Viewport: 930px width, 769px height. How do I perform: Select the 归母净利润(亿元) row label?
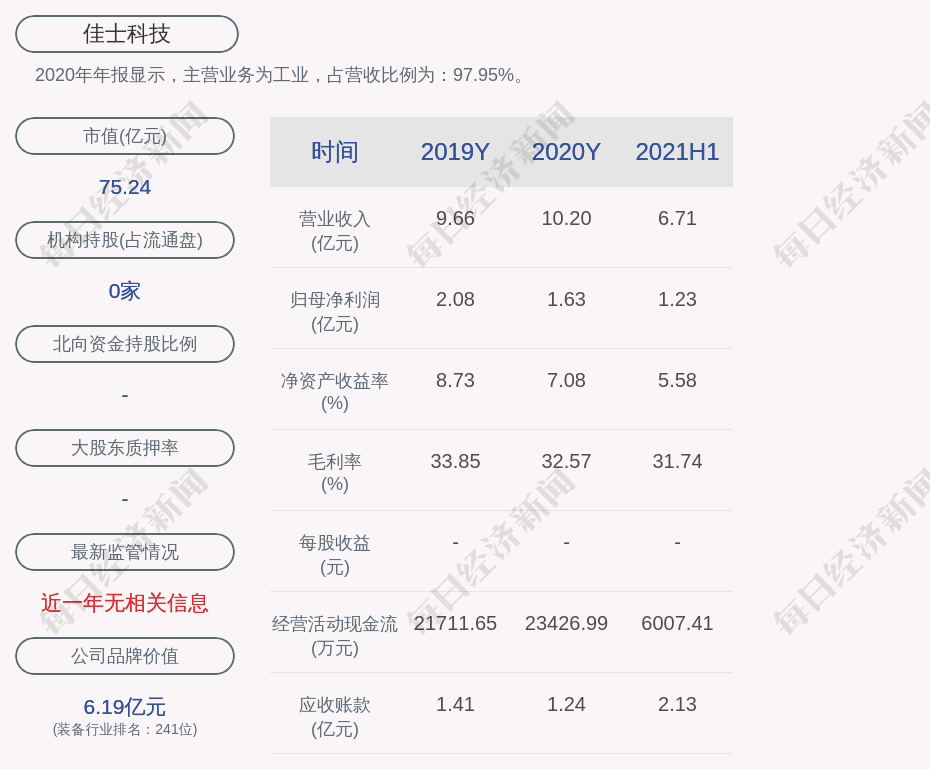point(335,312)
